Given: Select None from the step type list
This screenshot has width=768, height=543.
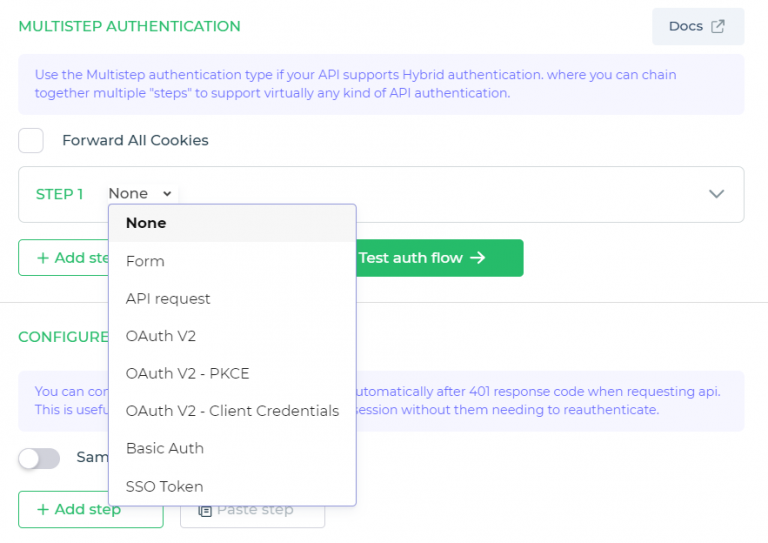Looking at the screenshot, I should pyautogui.click(x=146, y=223).
